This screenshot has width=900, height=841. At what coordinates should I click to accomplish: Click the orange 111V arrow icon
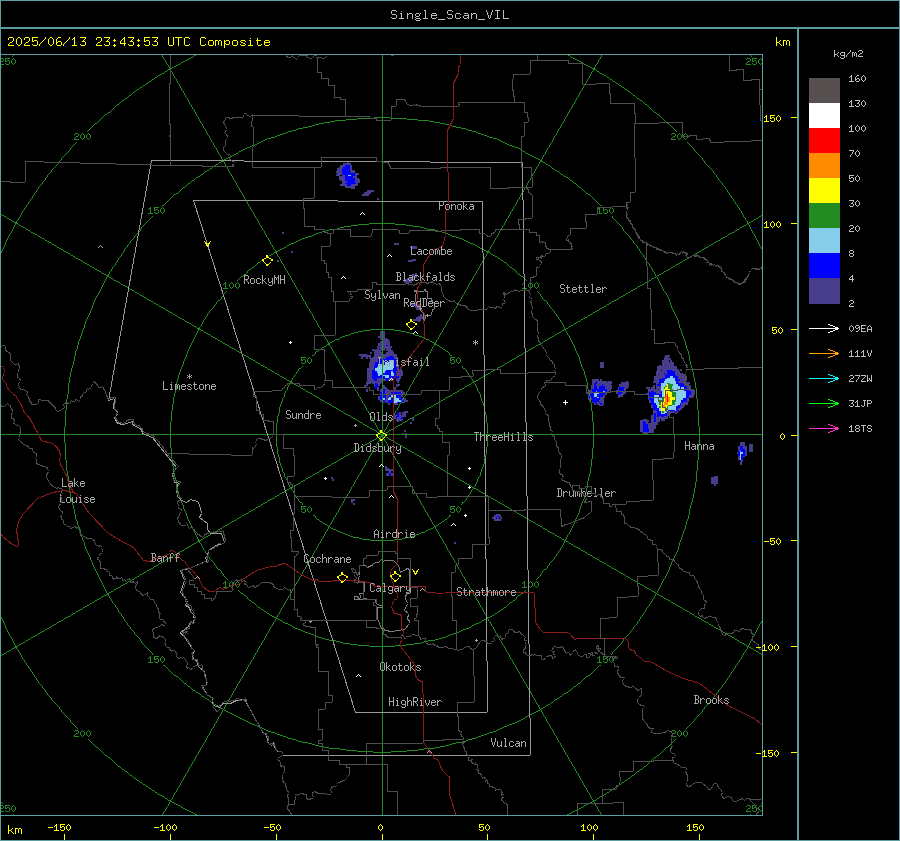tap(824, 354)
